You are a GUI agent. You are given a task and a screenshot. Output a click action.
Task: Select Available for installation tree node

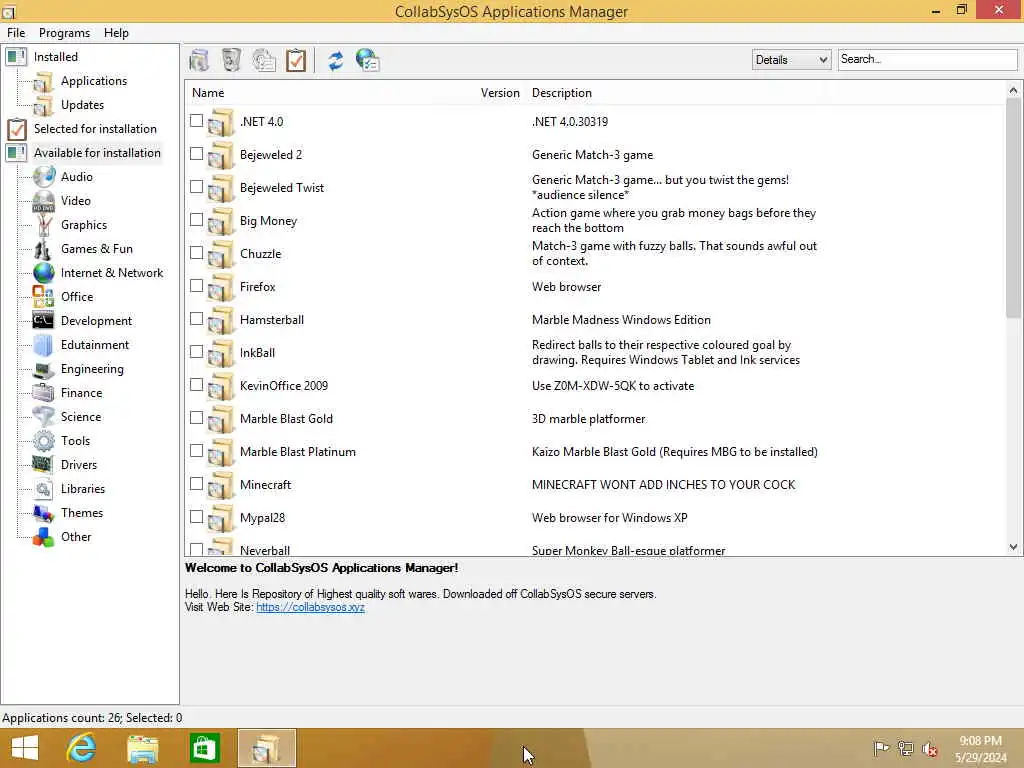97,153
